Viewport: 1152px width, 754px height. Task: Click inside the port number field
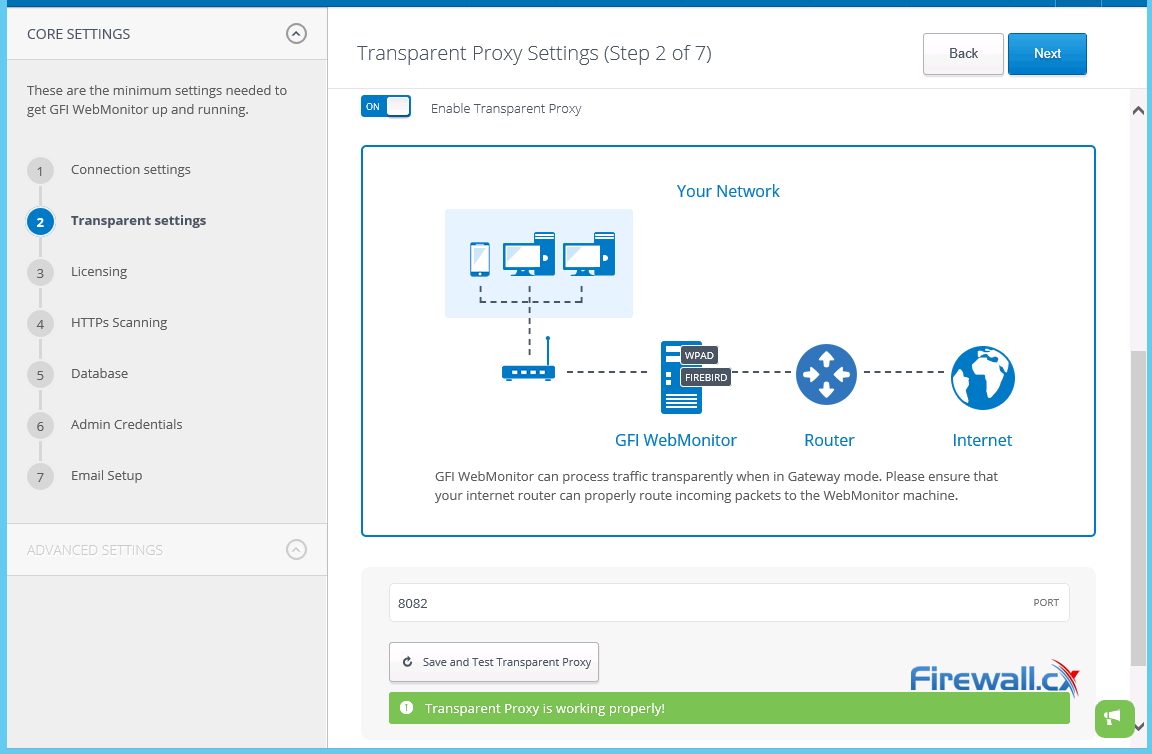[729, 603]
